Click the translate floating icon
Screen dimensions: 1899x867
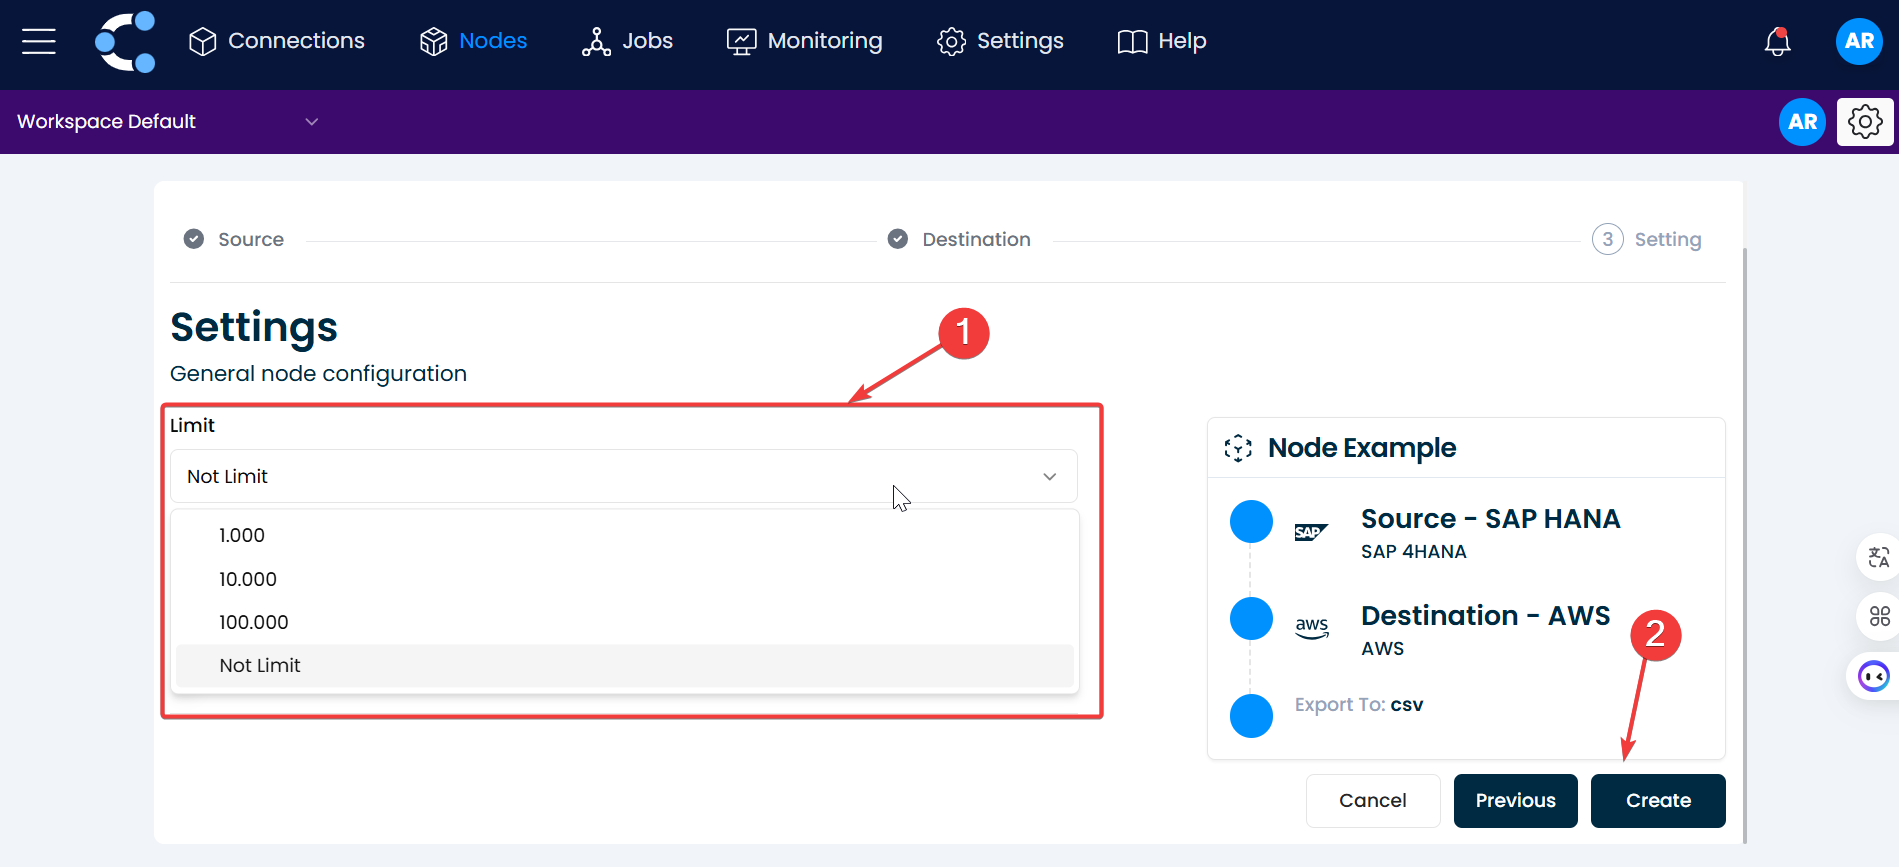[x=1878, y=558]
